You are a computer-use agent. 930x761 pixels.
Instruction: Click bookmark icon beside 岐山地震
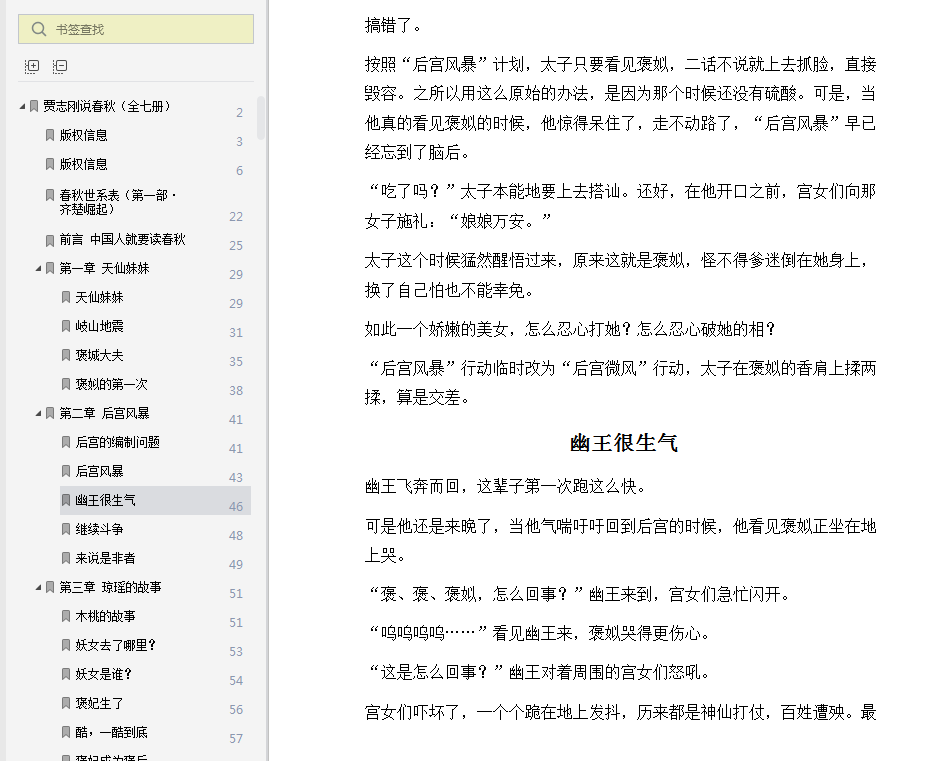(x=66, y=326)
